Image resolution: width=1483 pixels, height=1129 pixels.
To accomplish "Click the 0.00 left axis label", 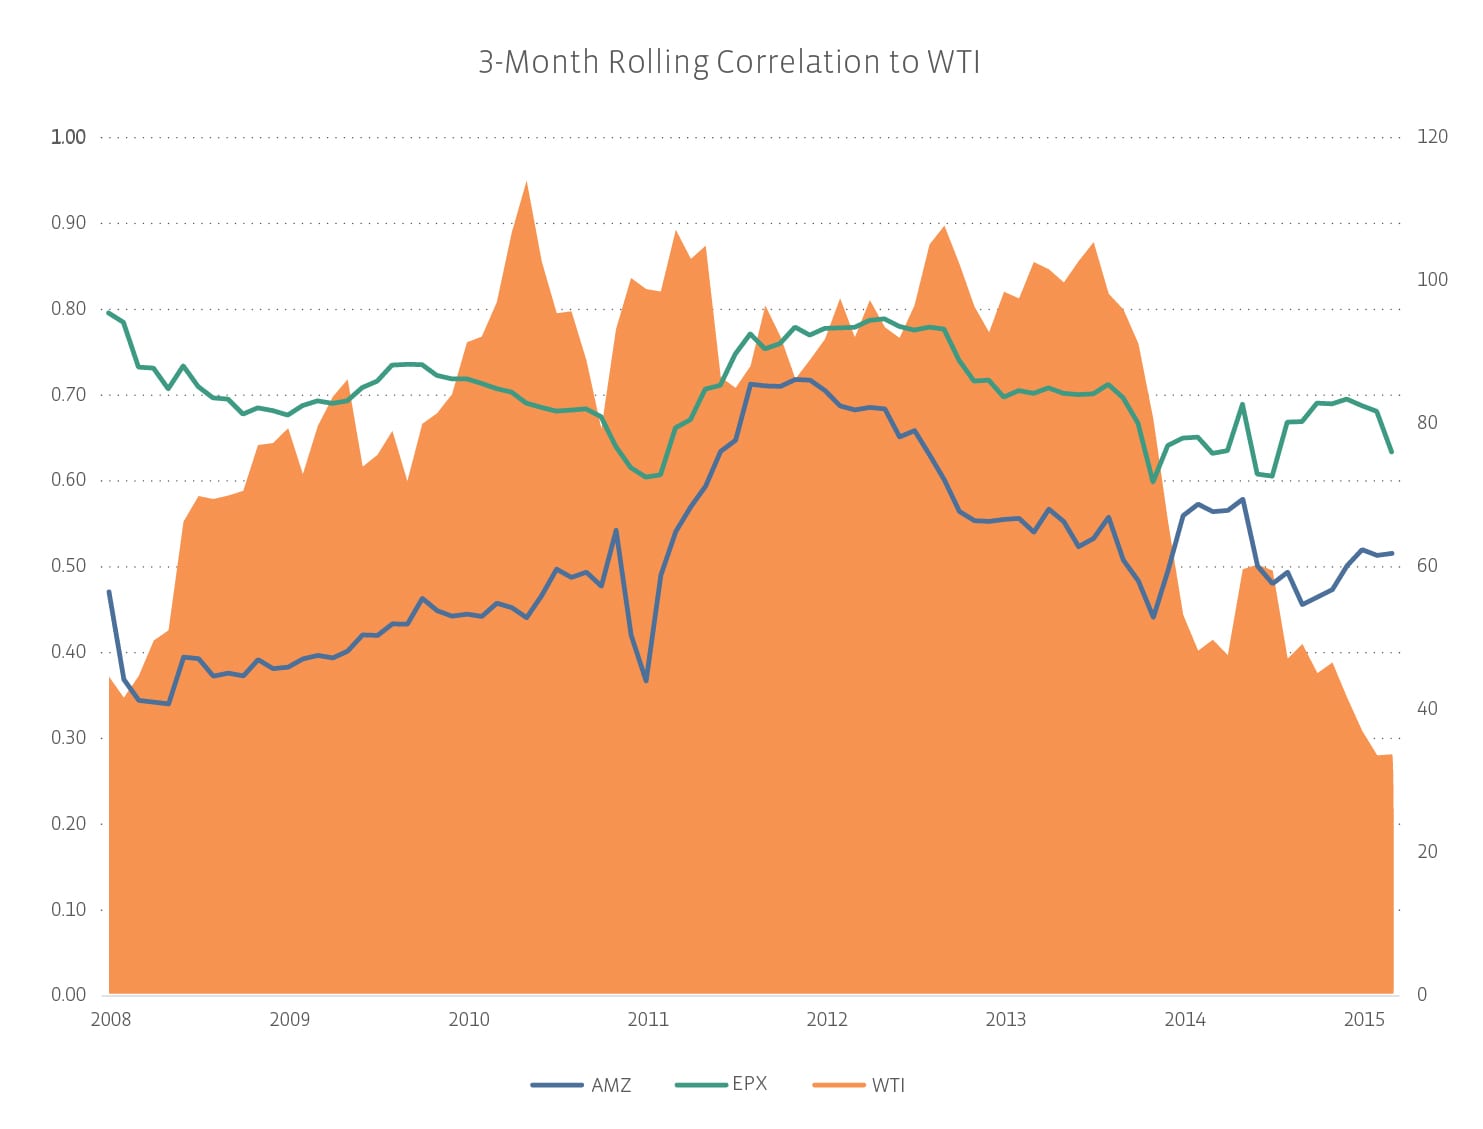I will 68,995.
